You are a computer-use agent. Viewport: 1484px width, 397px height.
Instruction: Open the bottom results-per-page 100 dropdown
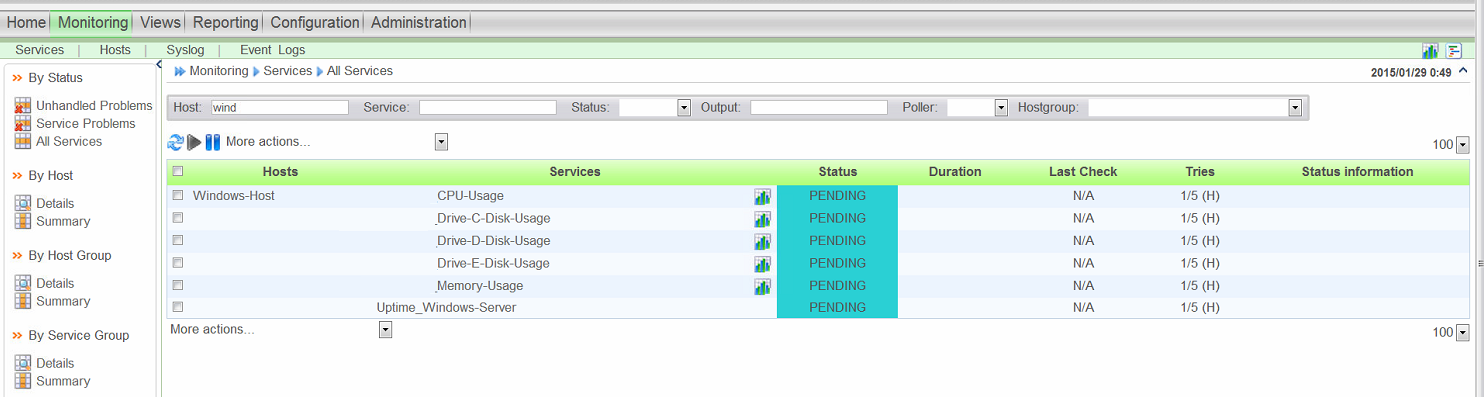[x=1463, y=333]
